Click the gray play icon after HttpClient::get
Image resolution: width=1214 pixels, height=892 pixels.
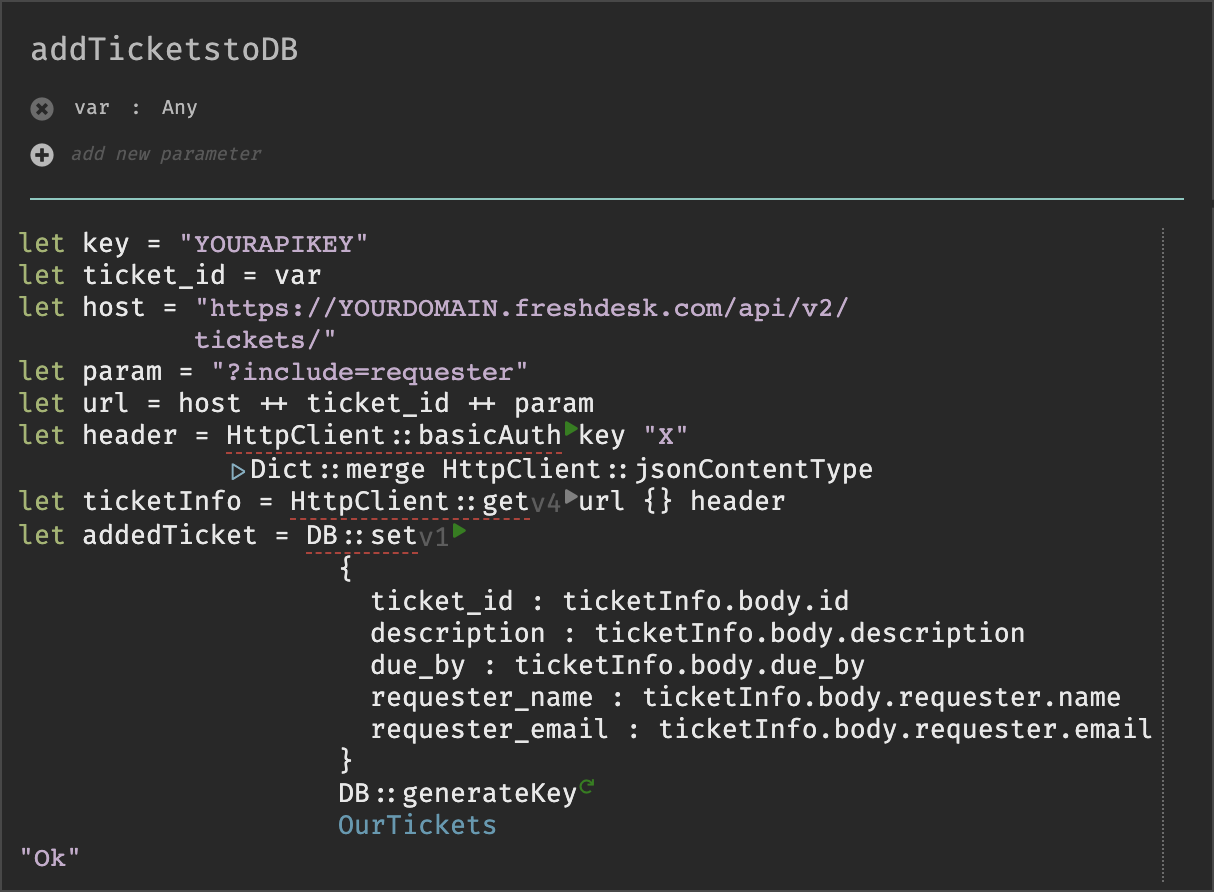[x=571, y=496]
